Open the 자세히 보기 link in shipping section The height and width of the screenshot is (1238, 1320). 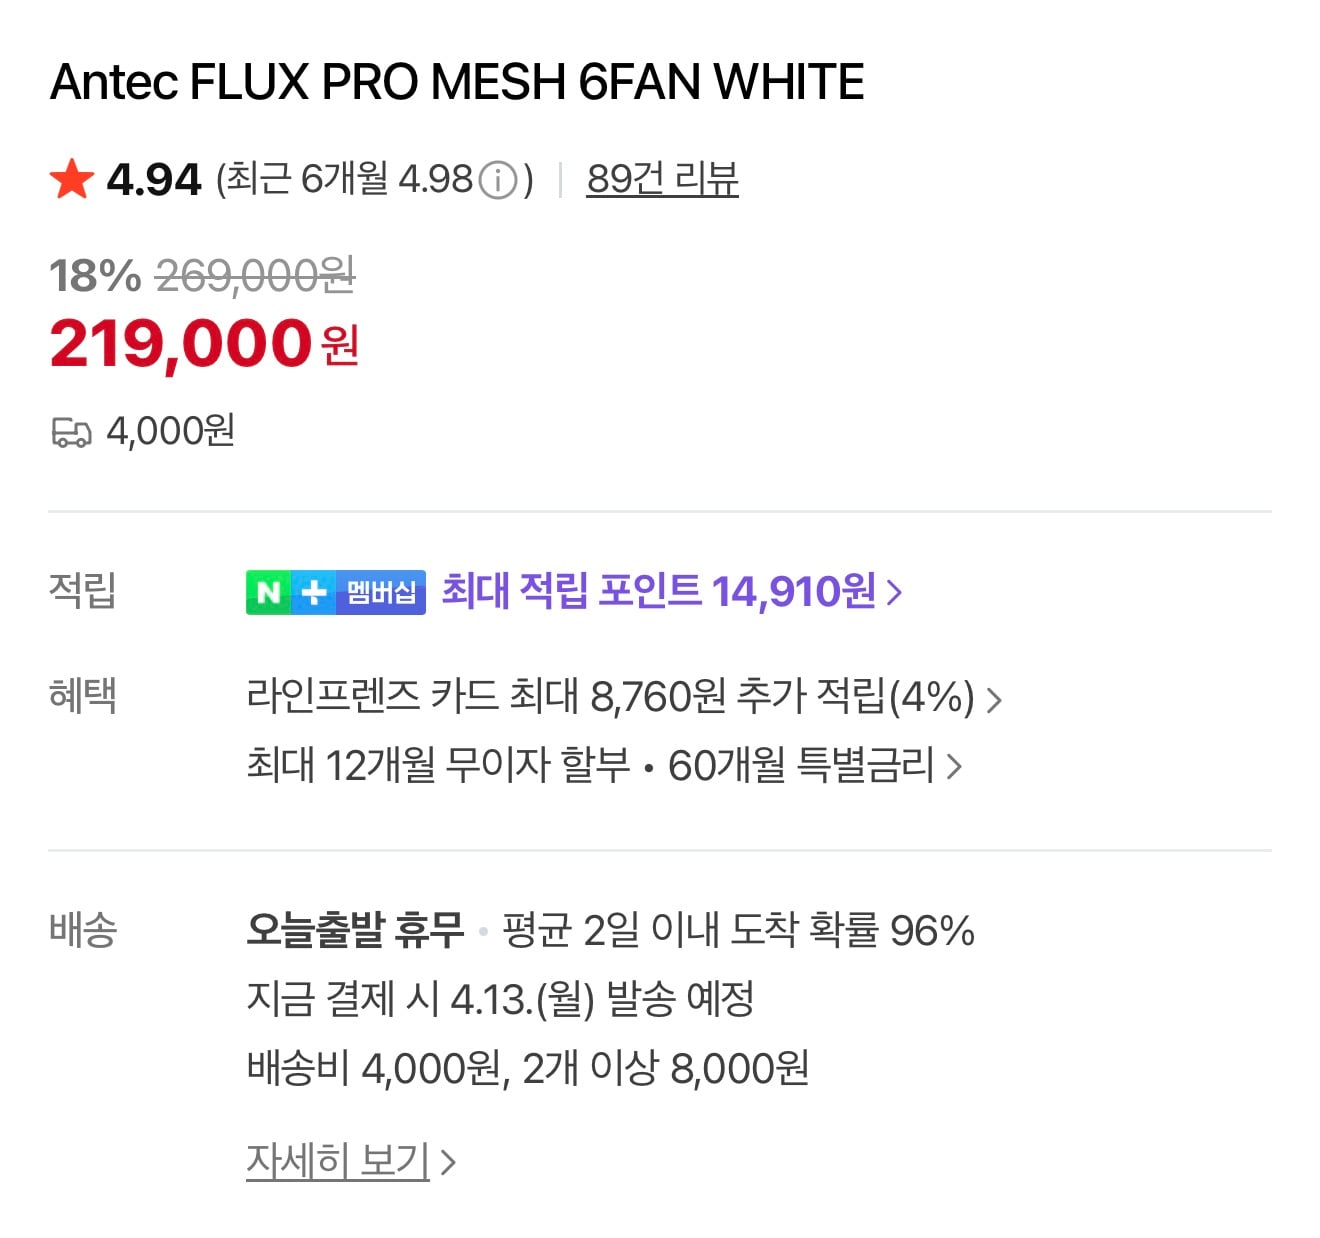(337, 1160)
